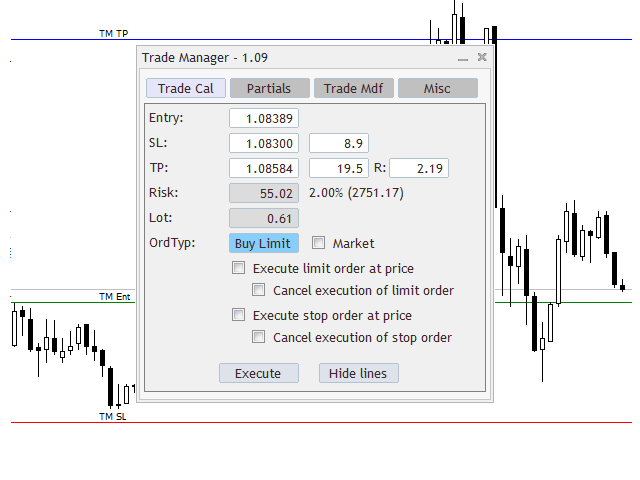This screenshot has height=480, width=640.
Task: Click the R ratio field 2.19
Action: pyautogui.click(x=419, y=168)
